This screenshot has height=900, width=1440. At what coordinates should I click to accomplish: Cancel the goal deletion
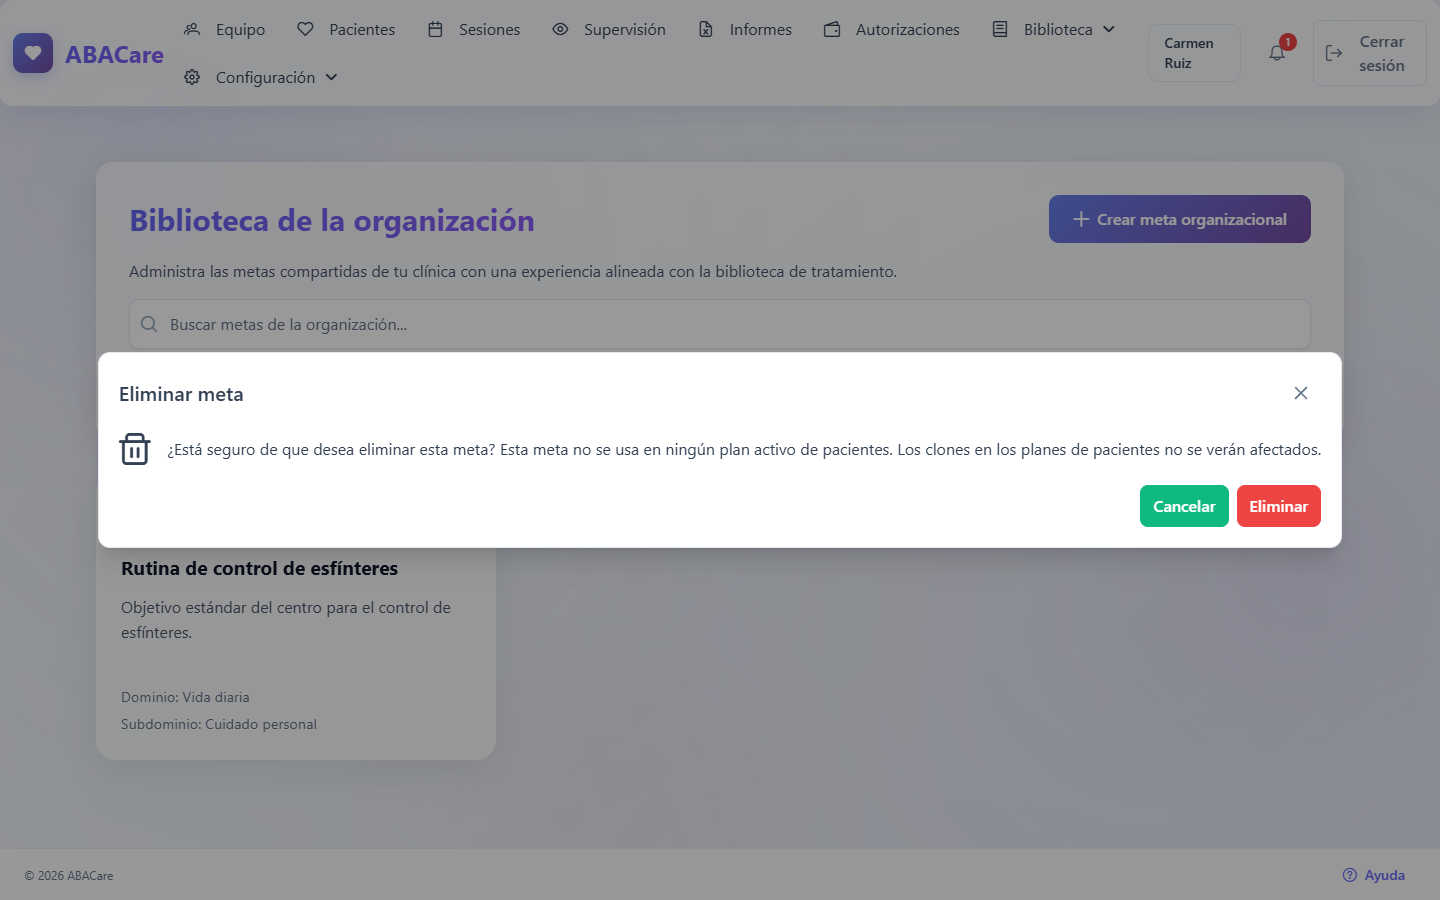(x=1184, y=506)
